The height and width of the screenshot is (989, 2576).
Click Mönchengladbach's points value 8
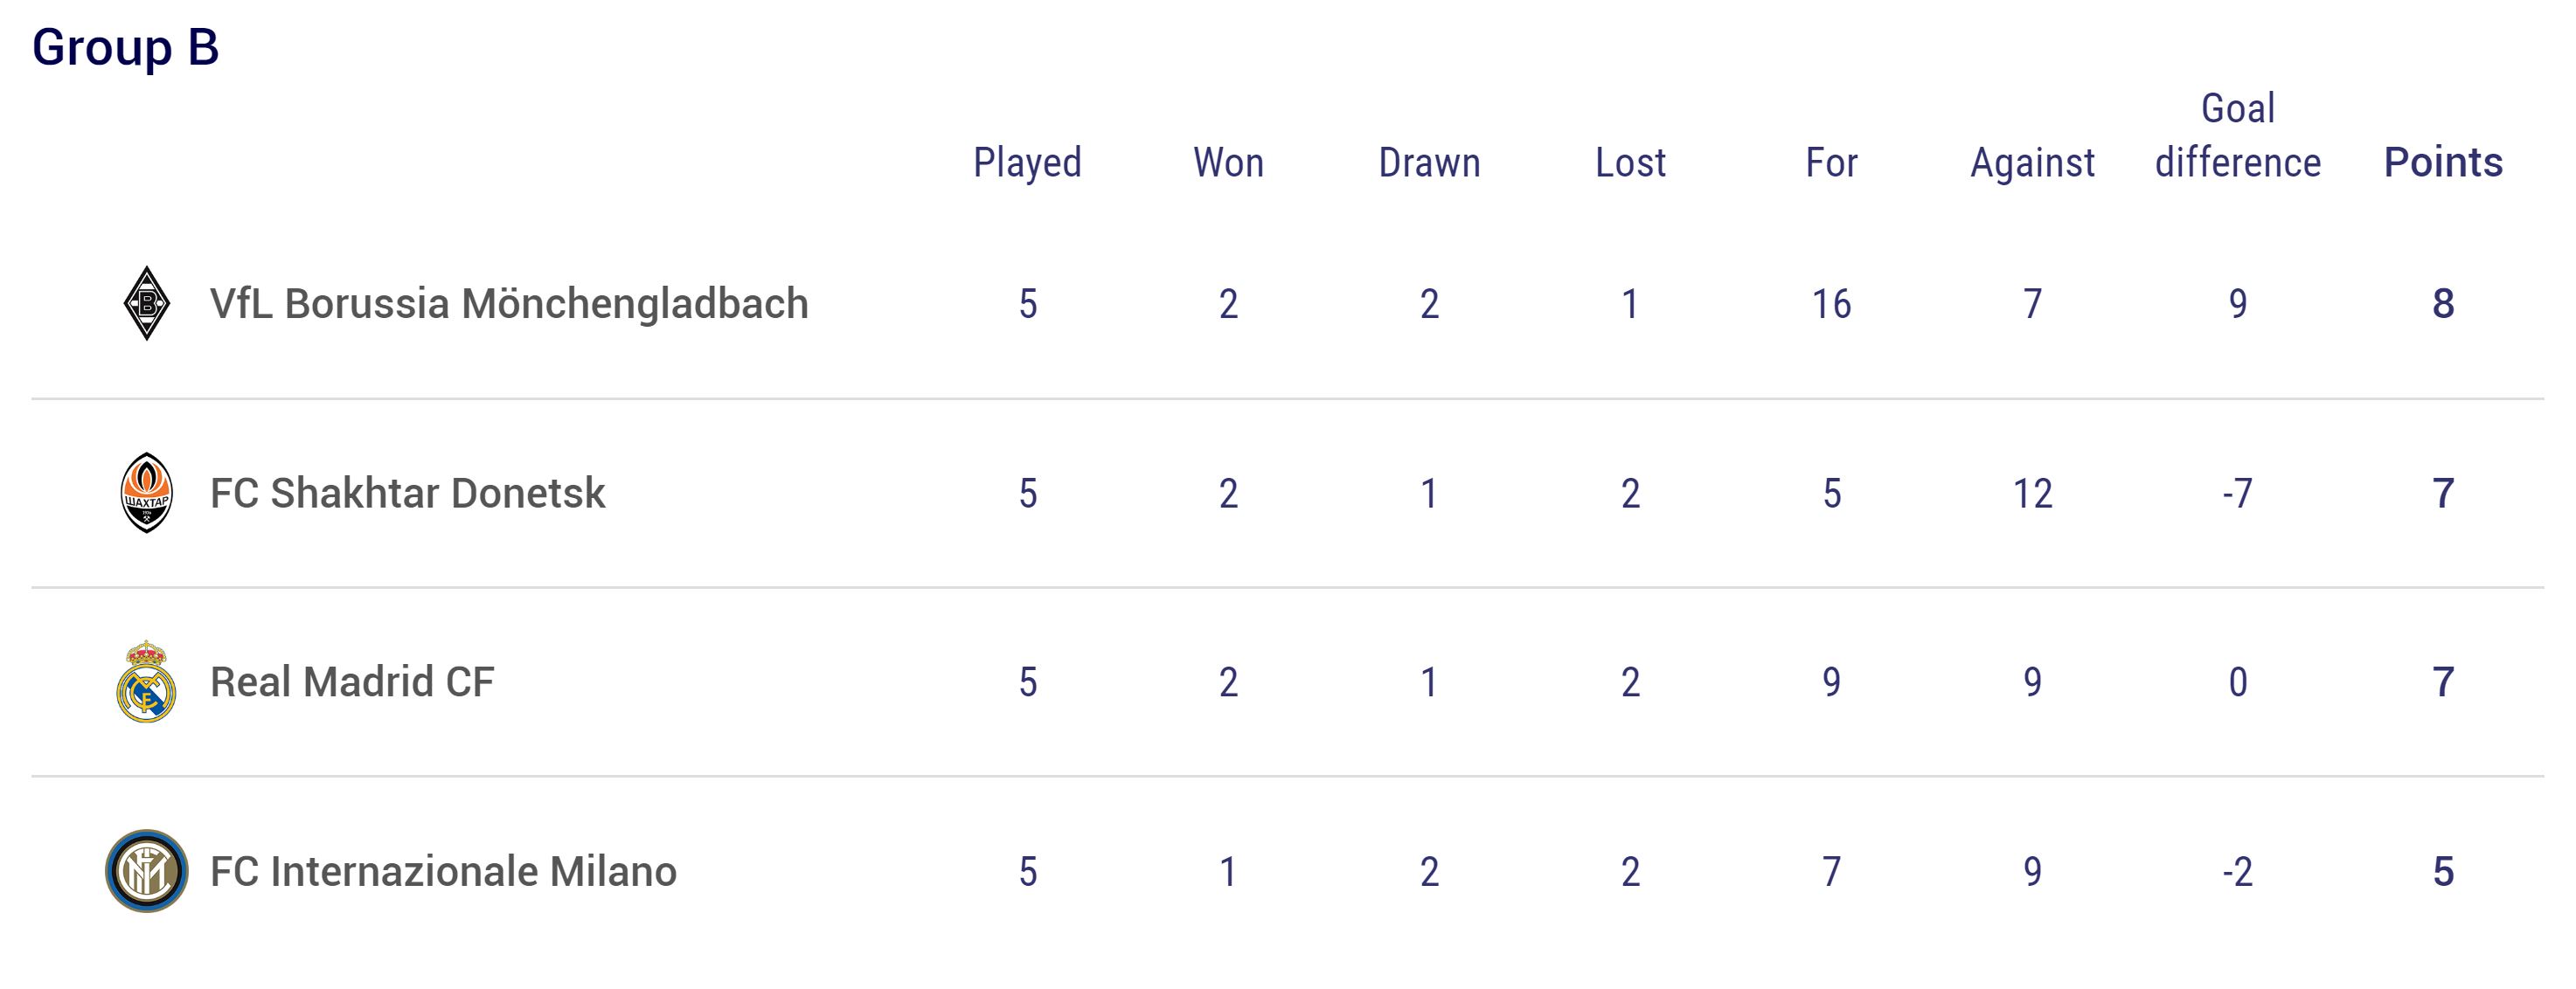[x=2443, y=303]
